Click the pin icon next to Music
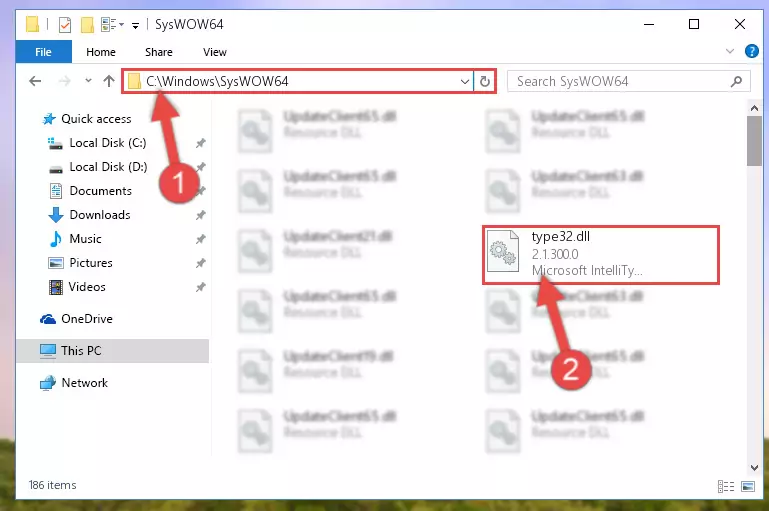Viewport: 769px width, 511px height. 200,239
